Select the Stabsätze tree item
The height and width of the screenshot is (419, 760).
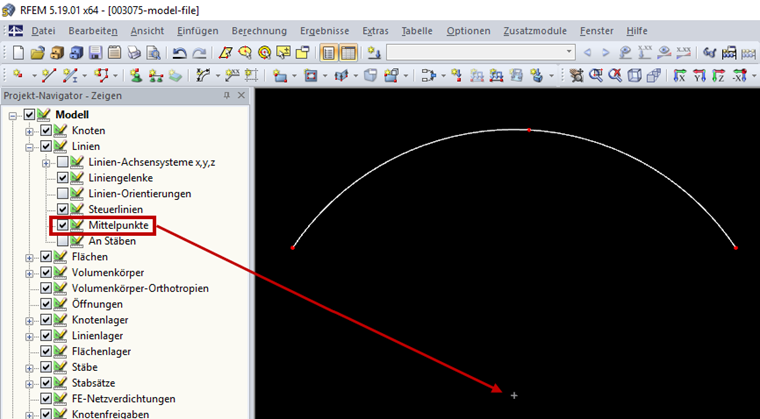(x=94, y=383)
